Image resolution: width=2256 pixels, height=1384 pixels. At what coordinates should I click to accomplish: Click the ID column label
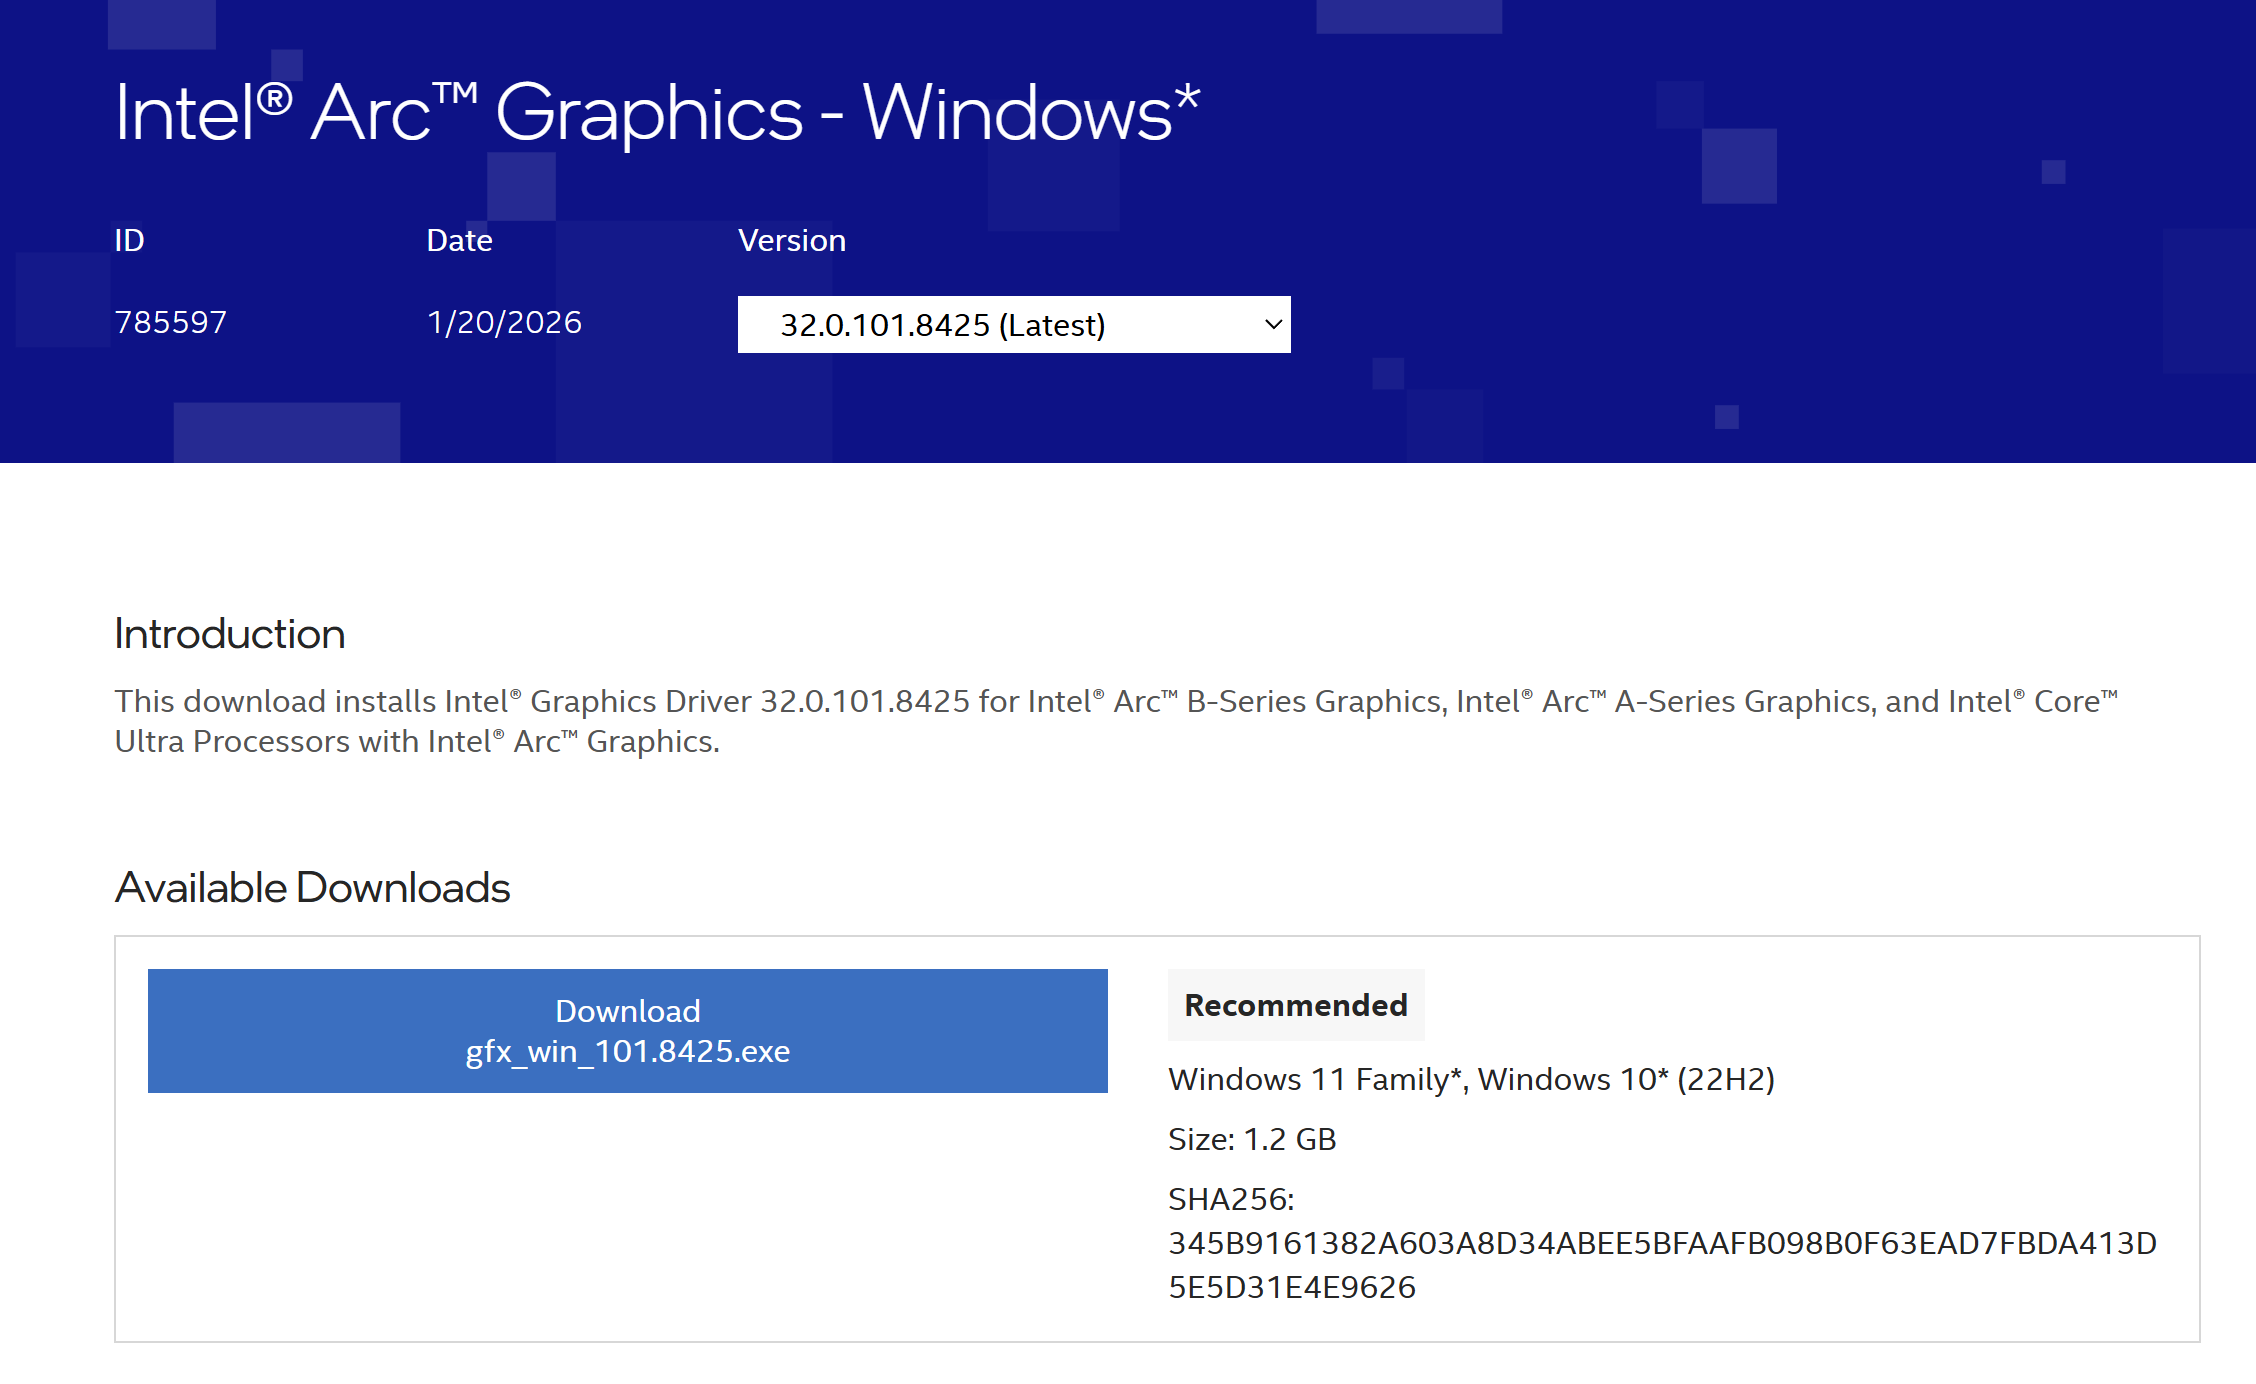129,240
